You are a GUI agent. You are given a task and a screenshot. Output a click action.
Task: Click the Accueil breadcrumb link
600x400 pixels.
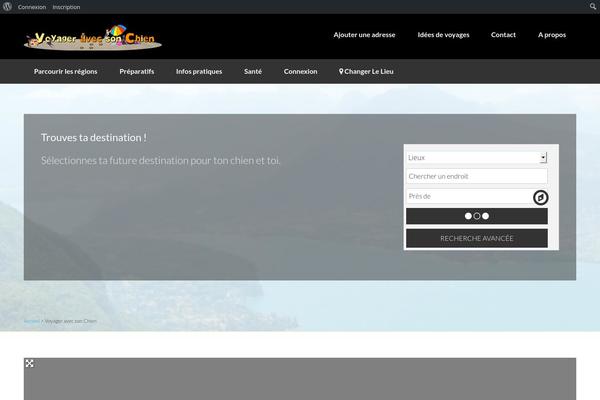click(32, 321)
